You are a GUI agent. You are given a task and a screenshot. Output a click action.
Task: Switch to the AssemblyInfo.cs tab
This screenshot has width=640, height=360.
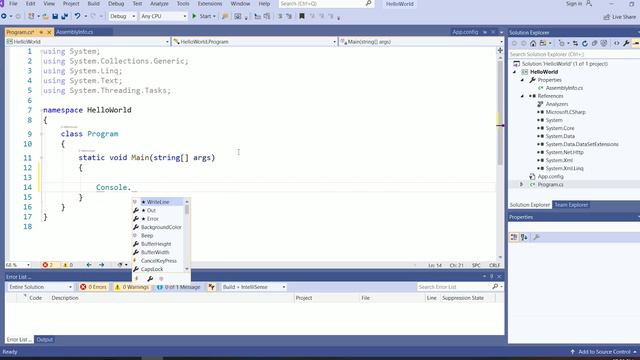(x=74, y=32)
